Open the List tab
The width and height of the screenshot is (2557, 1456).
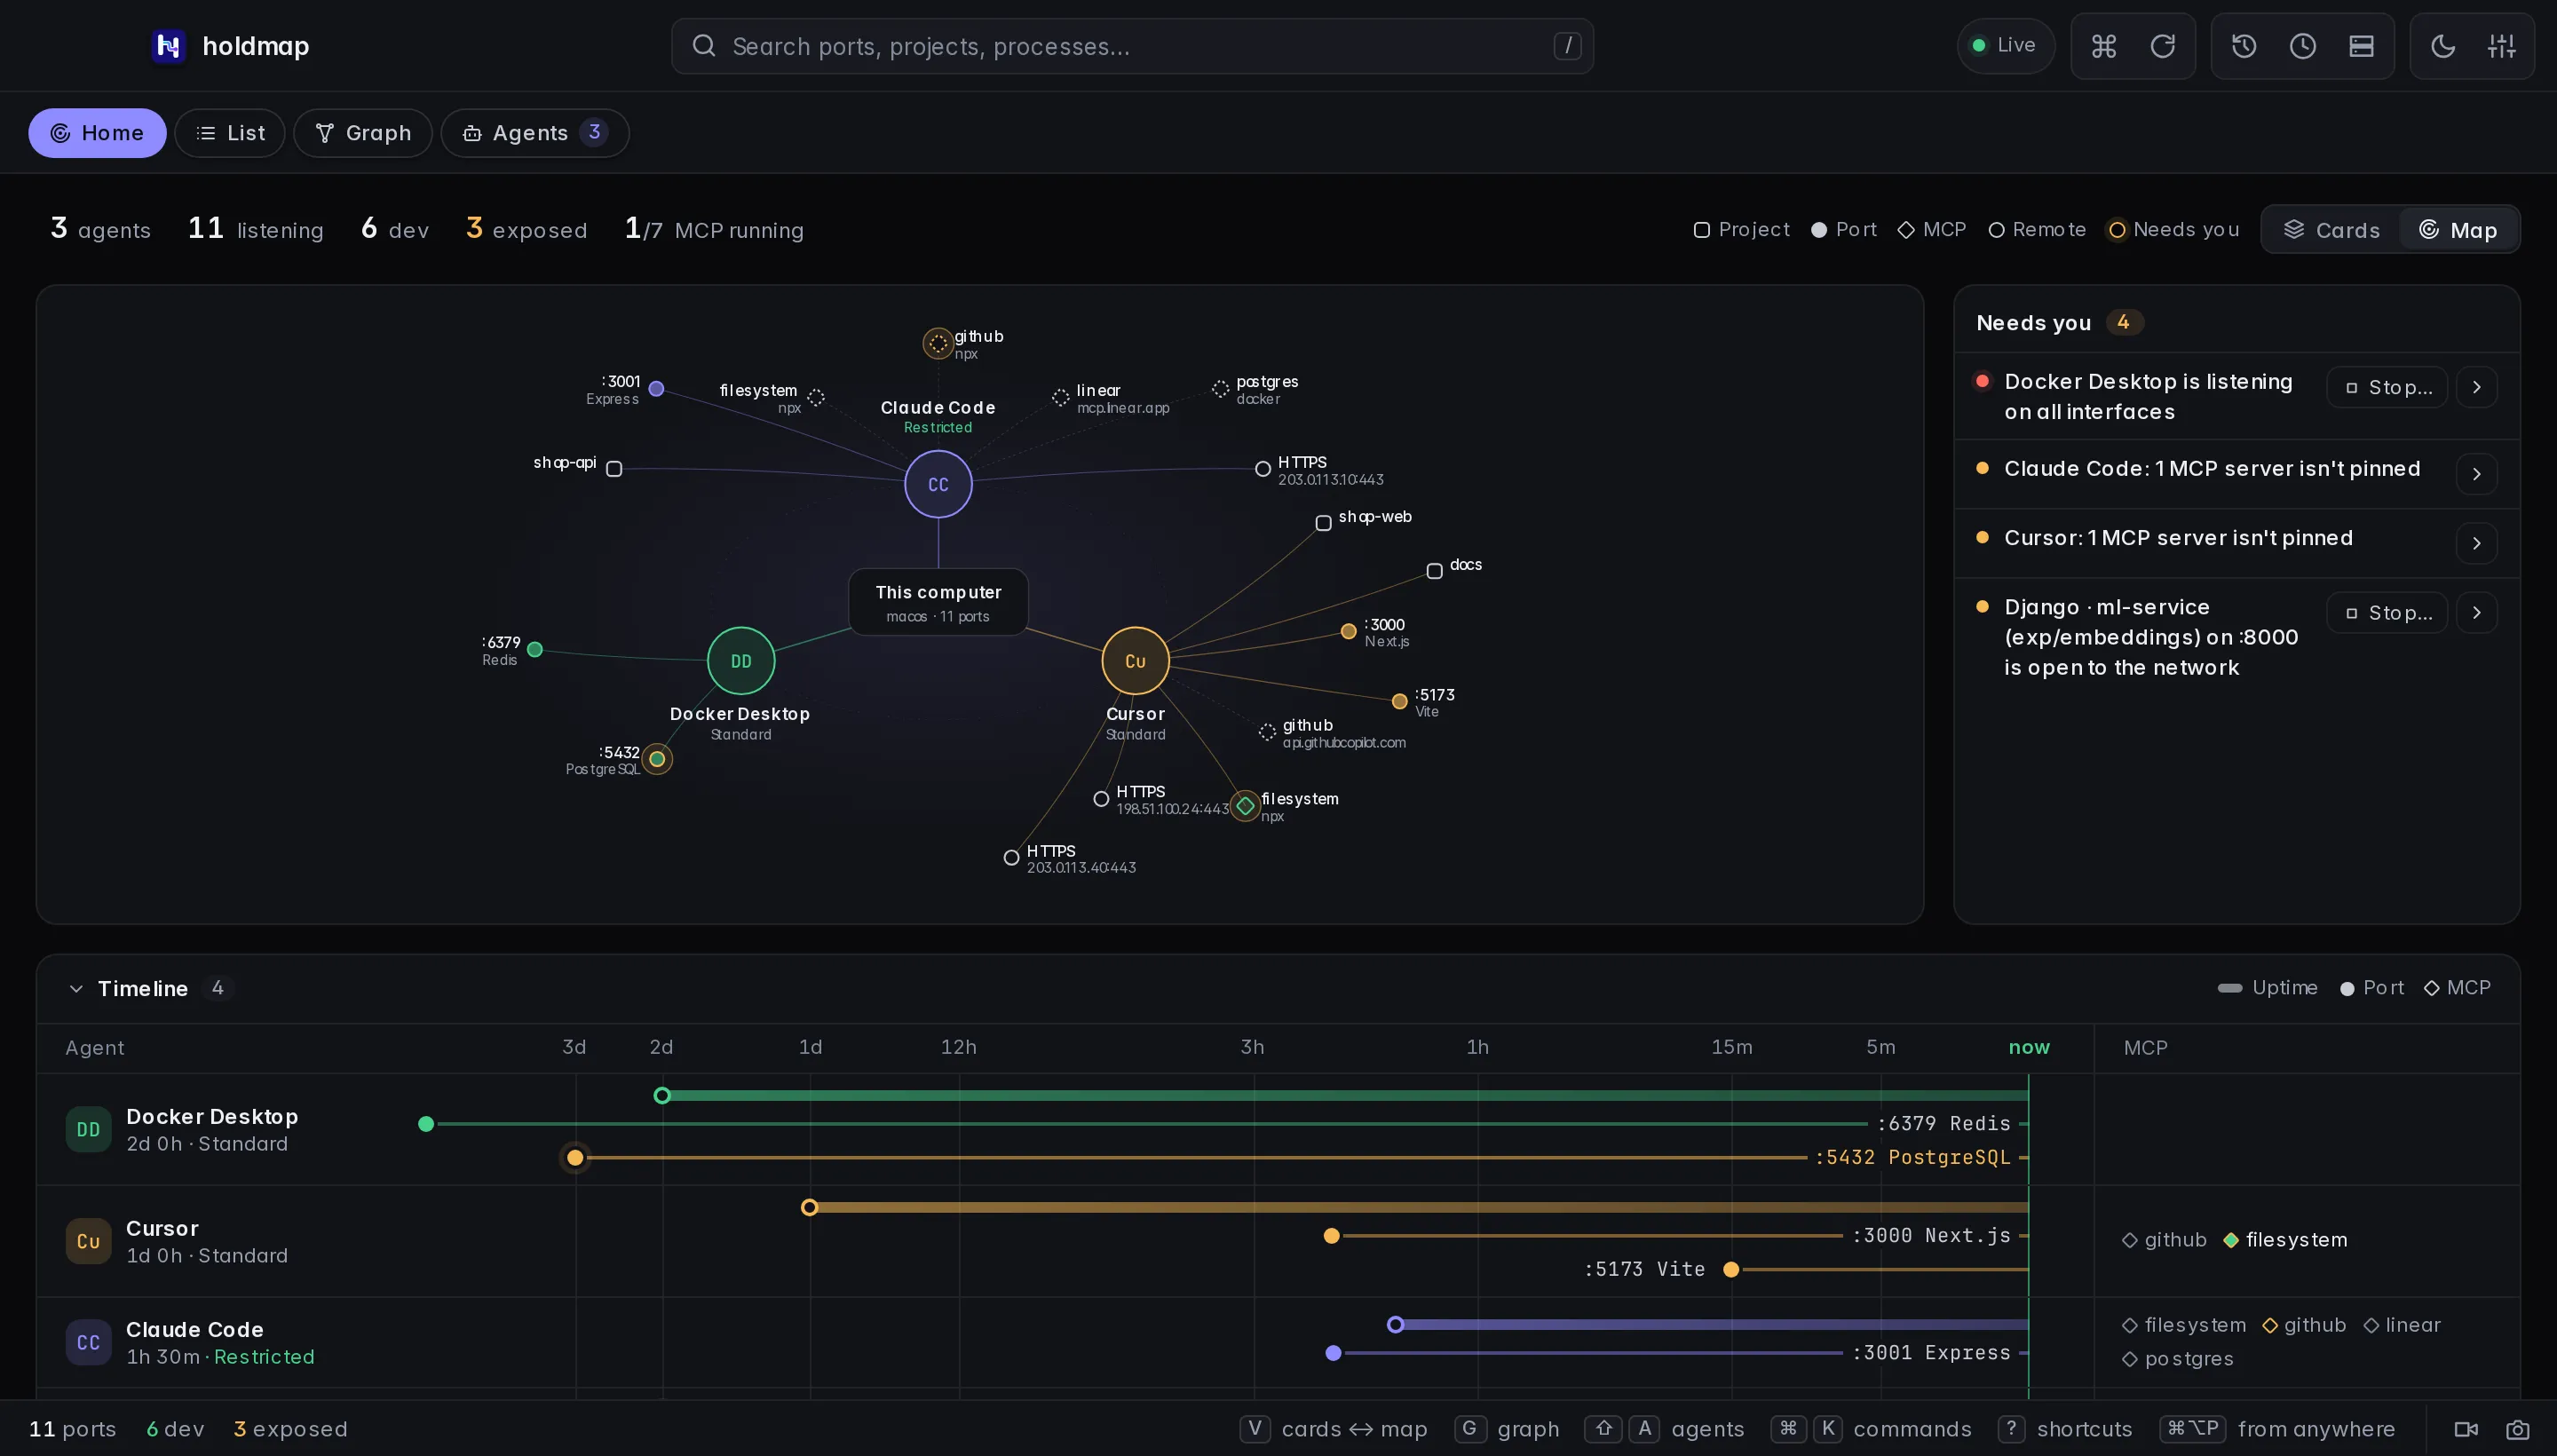(230, 133)
